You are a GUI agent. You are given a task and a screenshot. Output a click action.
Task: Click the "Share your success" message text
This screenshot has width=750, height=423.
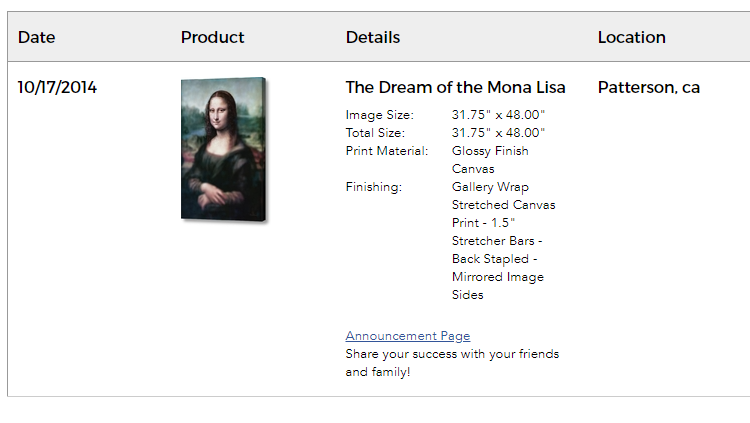tap(452, 354)
